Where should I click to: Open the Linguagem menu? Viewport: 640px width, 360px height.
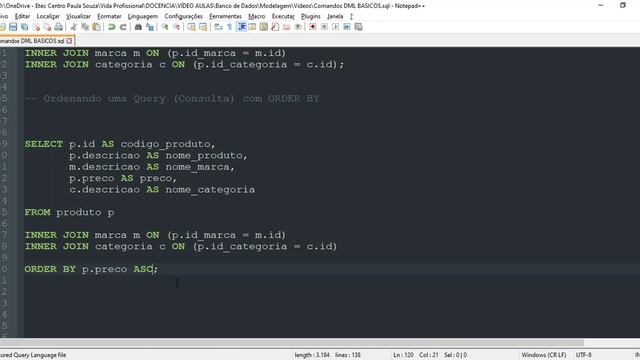coord(142,16)
